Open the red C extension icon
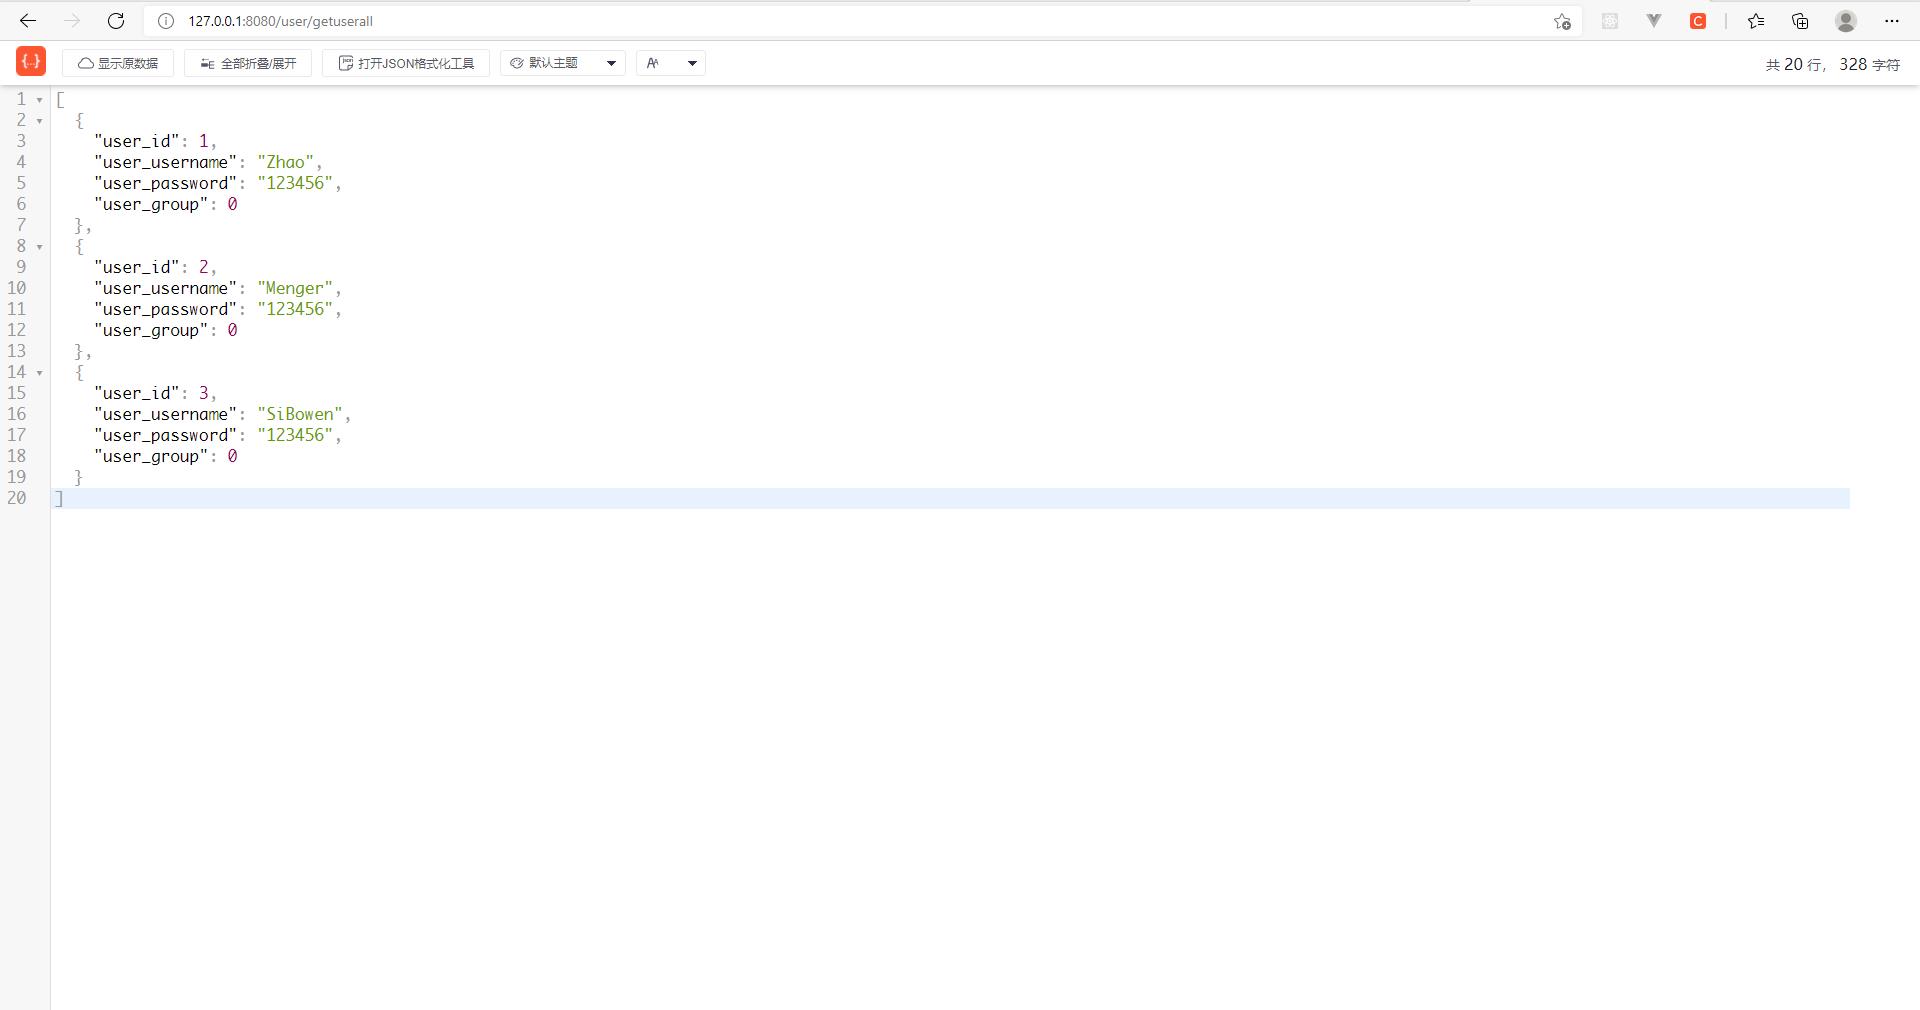 click(x=1698, y=21)
